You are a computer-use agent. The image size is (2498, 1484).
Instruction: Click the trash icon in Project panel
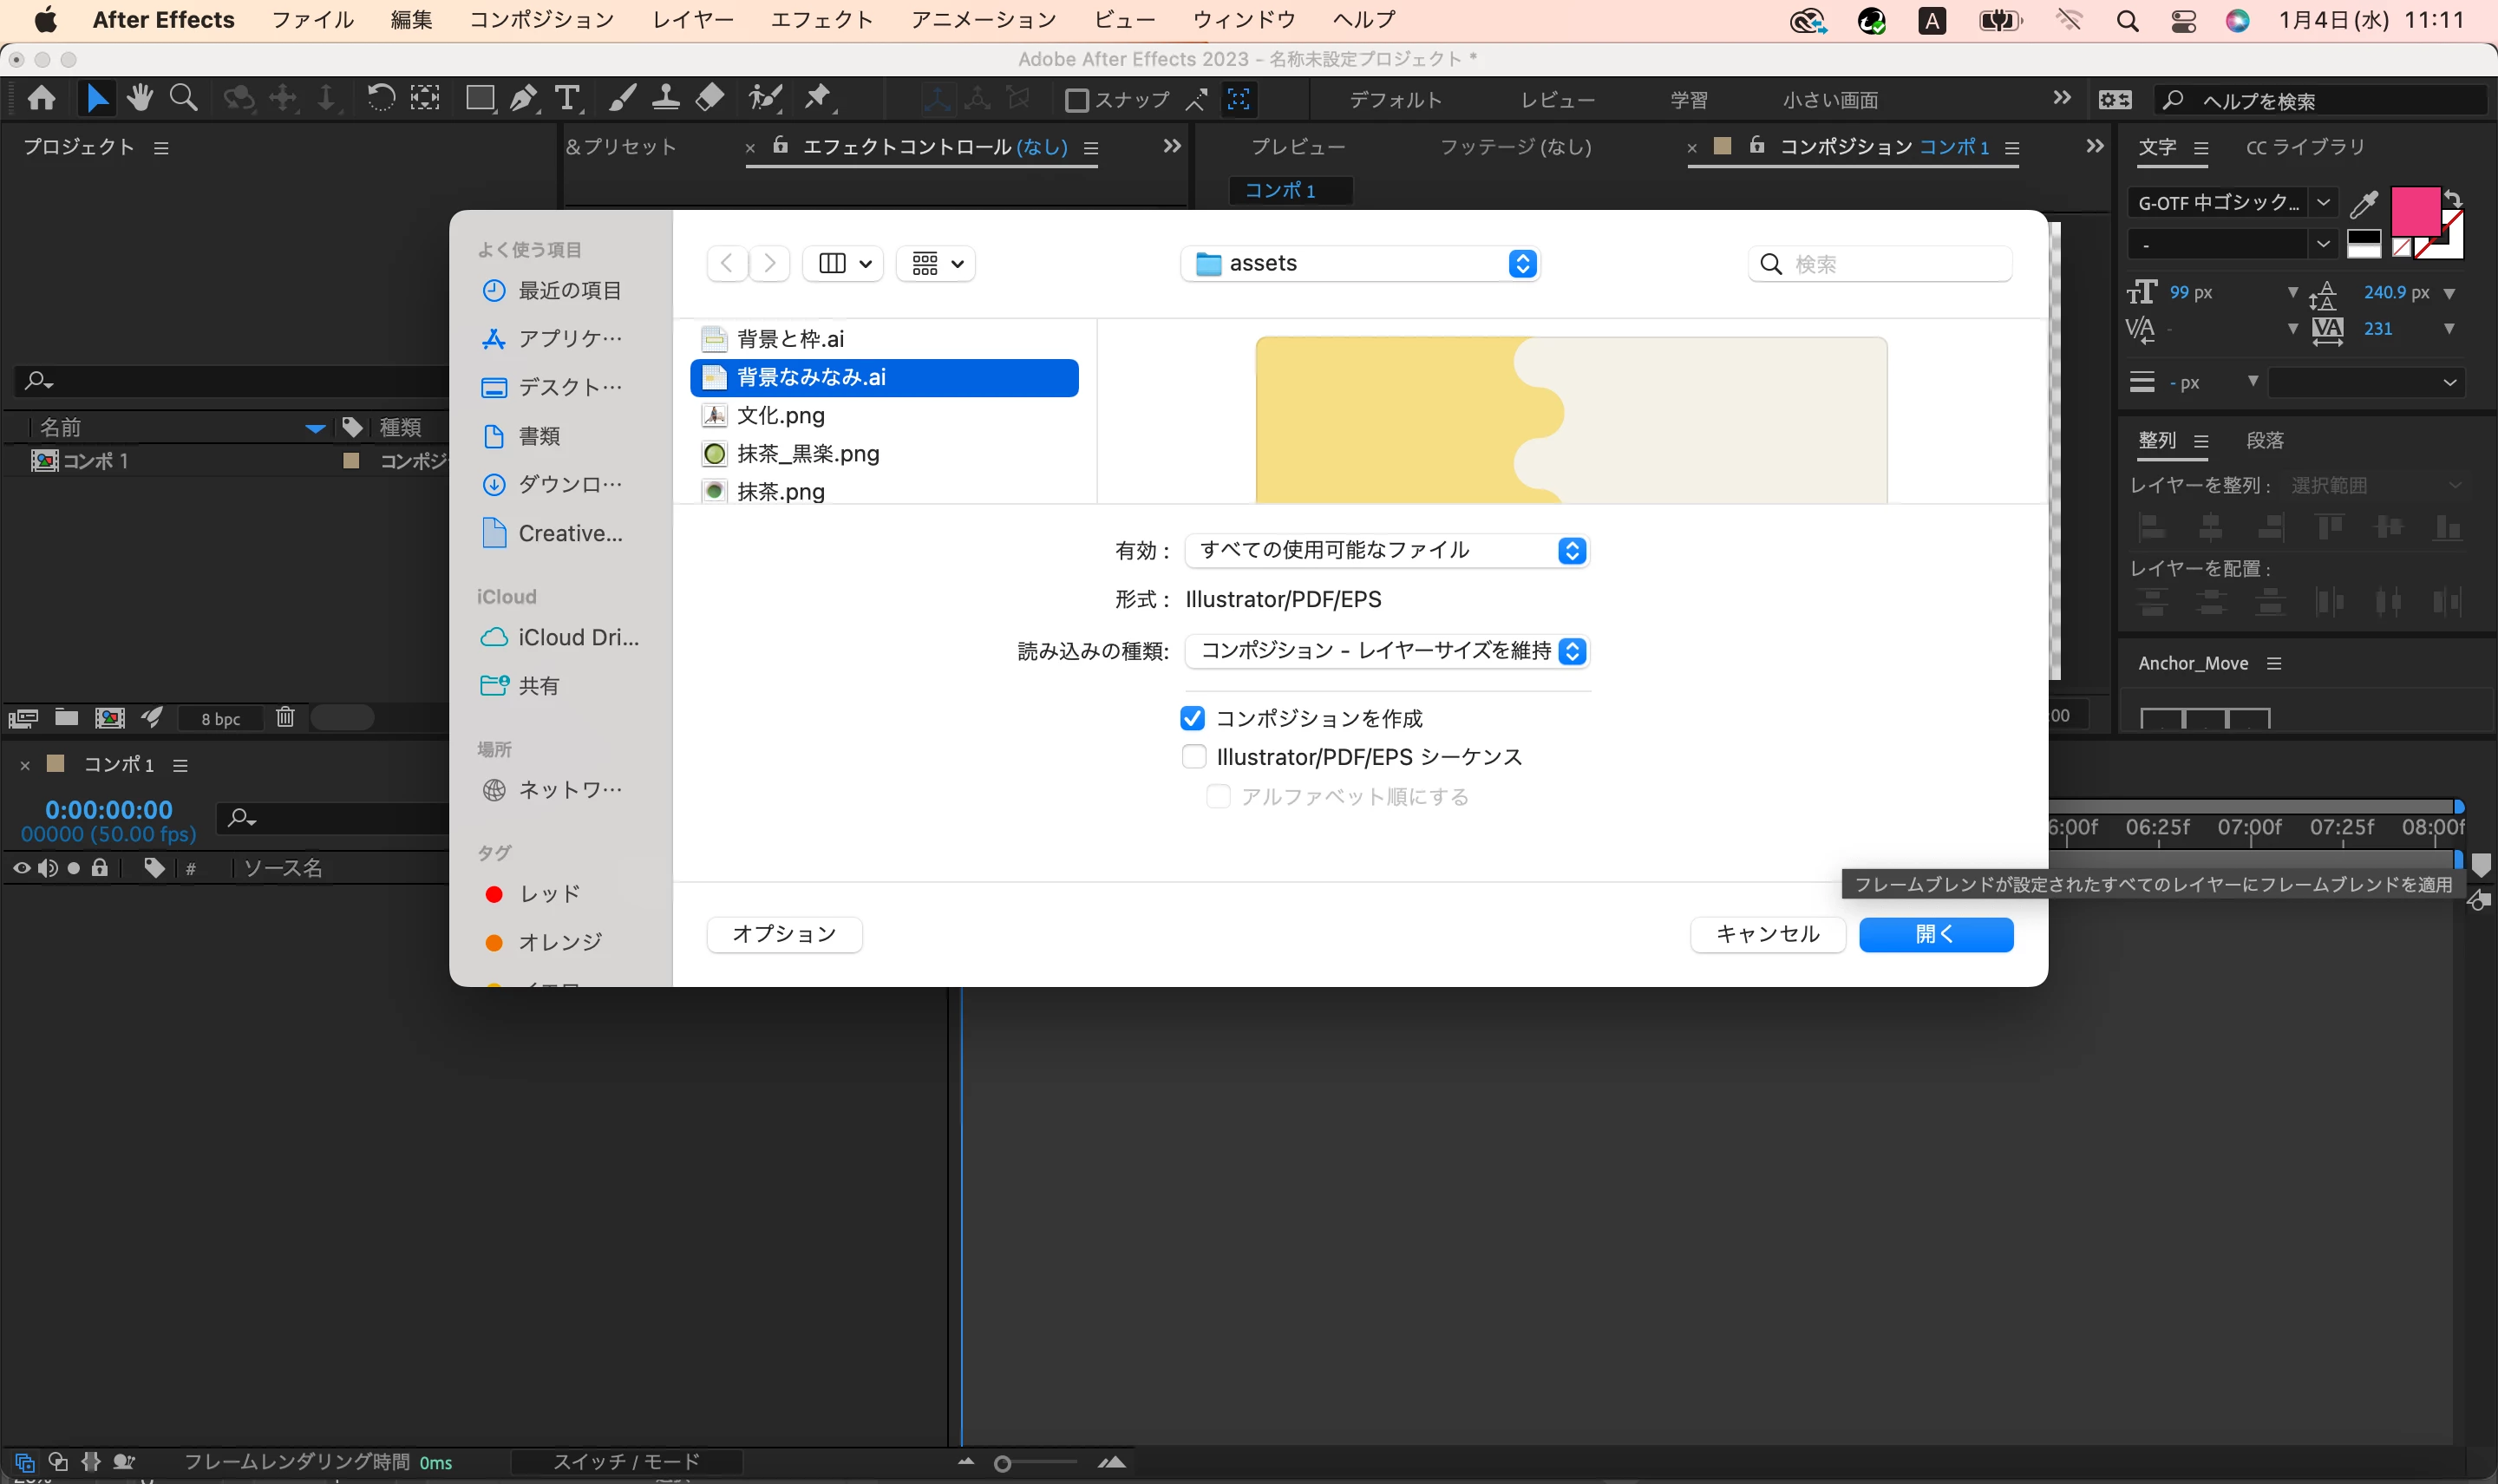286,717
